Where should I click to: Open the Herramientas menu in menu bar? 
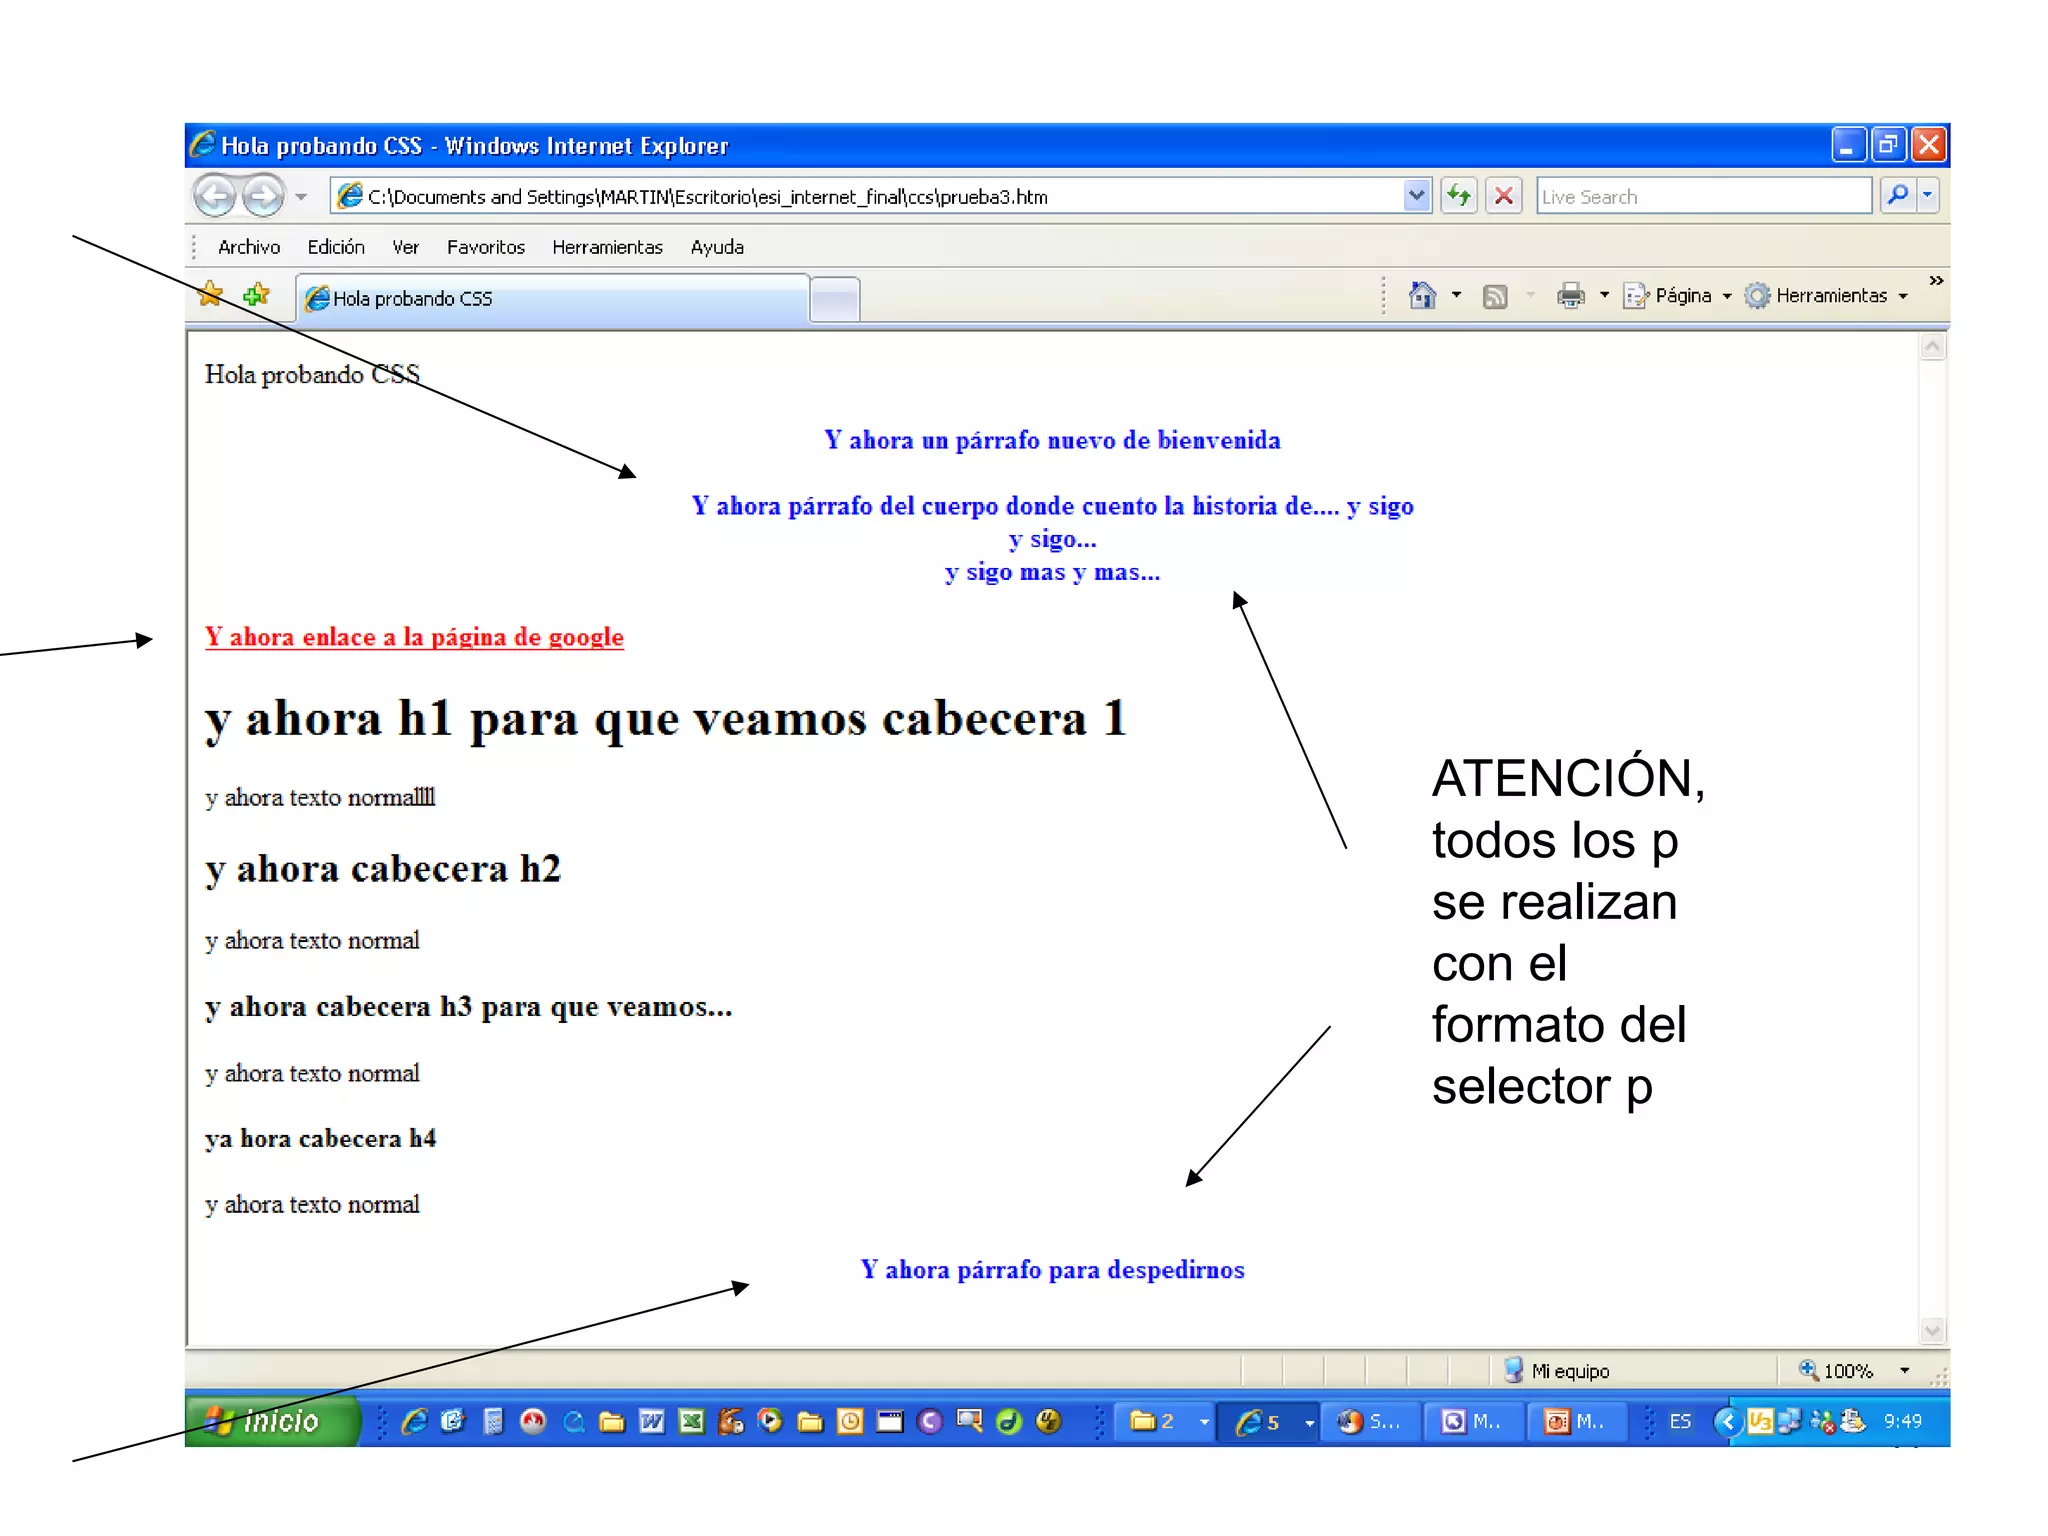coord(607,247)
